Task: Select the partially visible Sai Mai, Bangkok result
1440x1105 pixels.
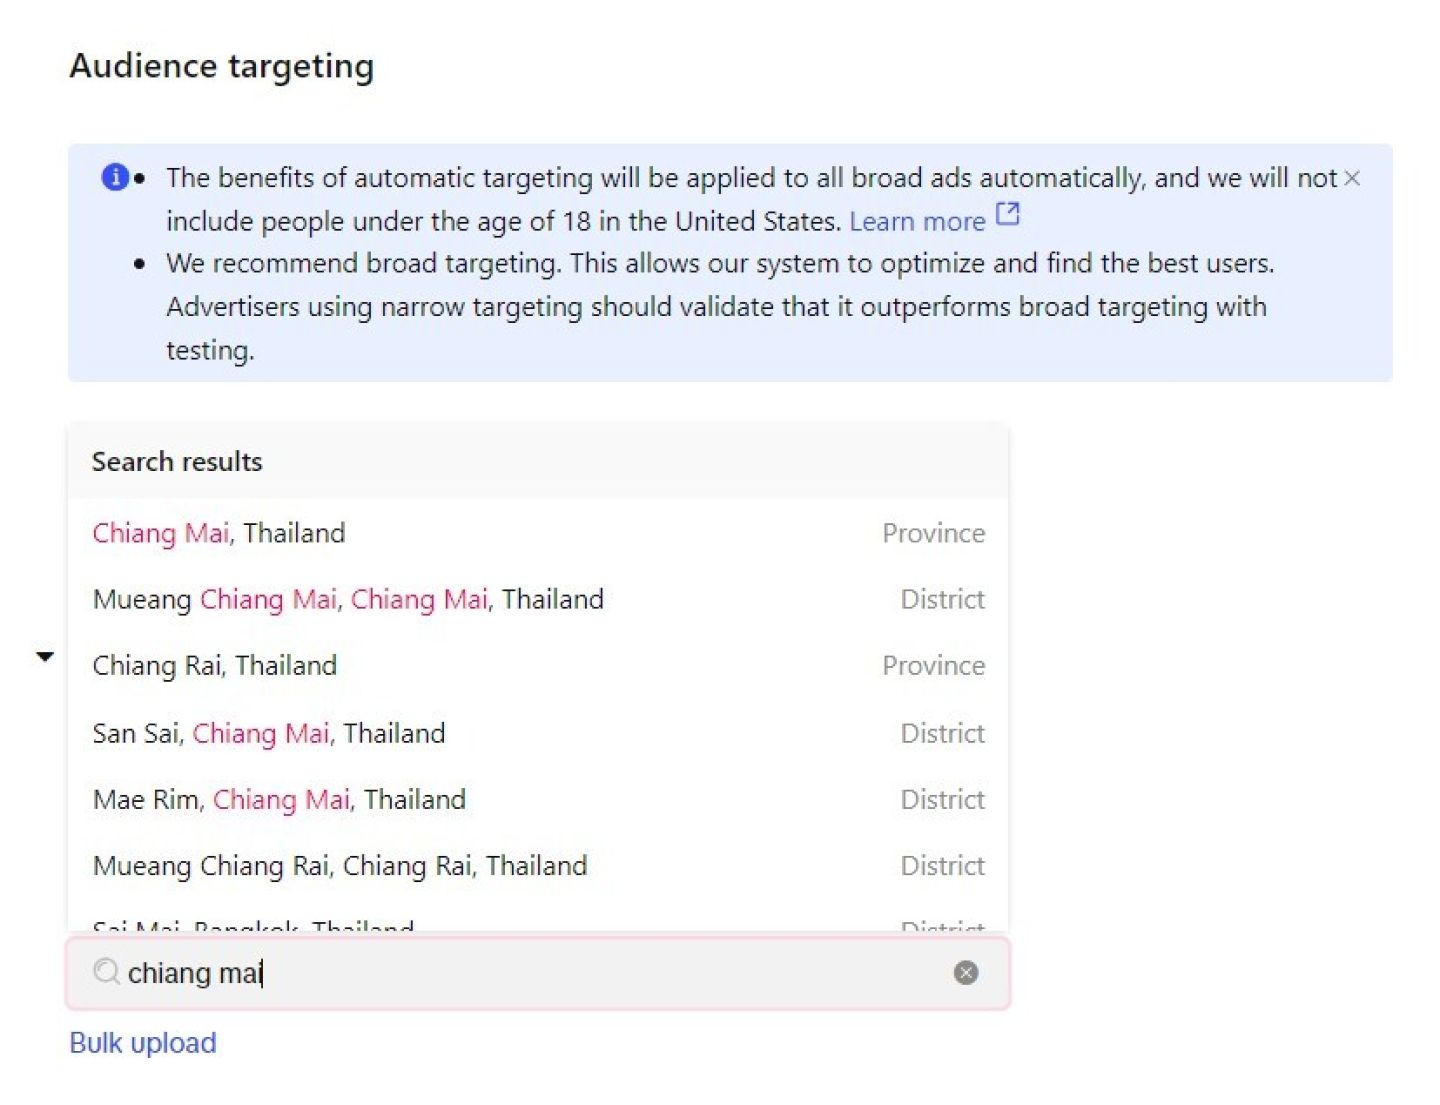Action: pos(253,925)
